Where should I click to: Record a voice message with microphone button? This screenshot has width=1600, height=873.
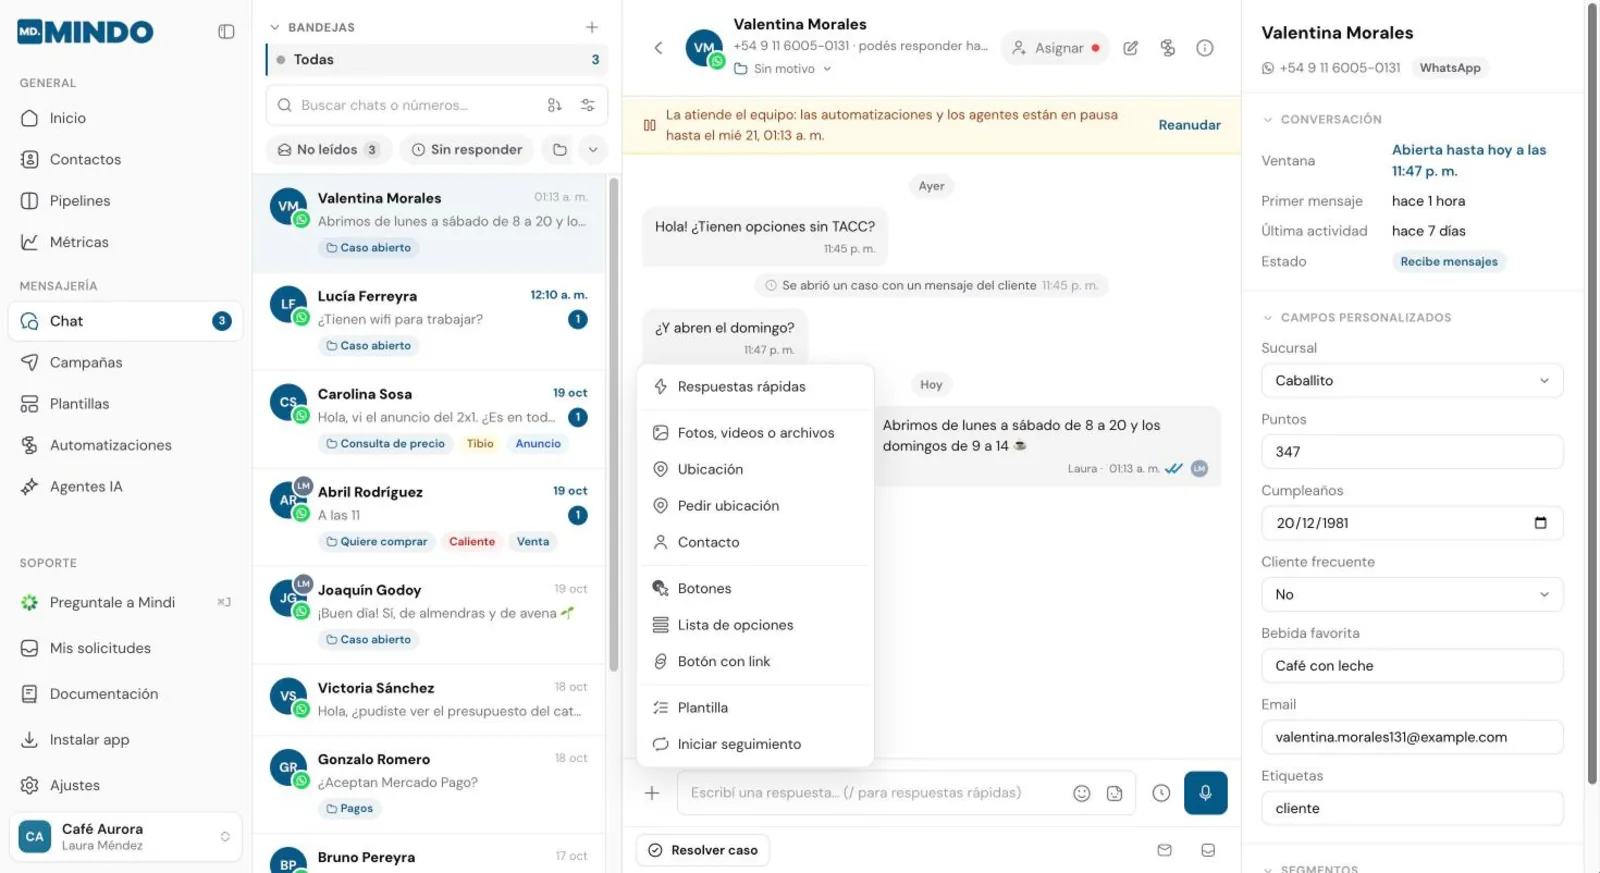tap(1205, 793)
